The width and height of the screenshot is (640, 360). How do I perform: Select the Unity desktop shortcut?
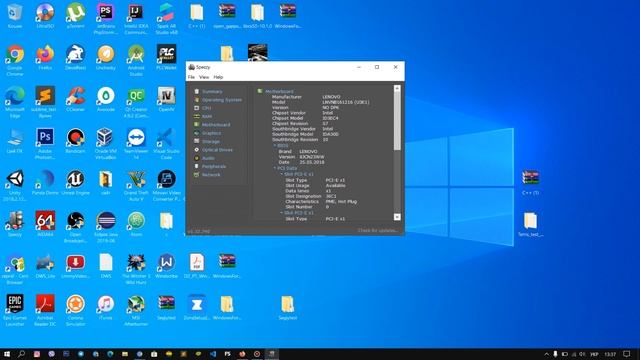pyautogui.click(x=15, y=186)
